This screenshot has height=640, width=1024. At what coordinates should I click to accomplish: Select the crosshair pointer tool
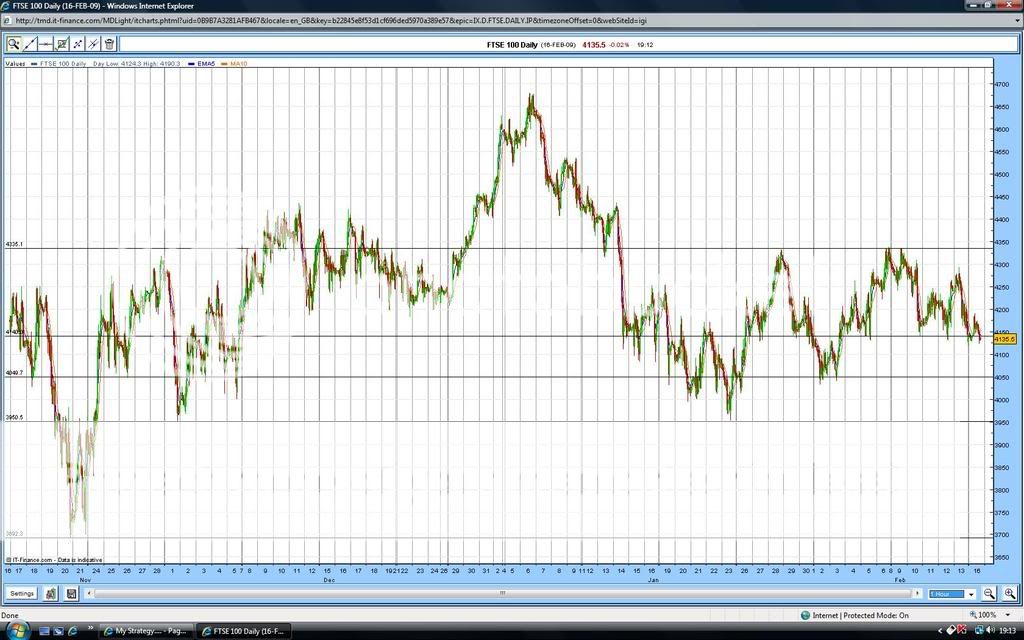(x=76, y=43)
